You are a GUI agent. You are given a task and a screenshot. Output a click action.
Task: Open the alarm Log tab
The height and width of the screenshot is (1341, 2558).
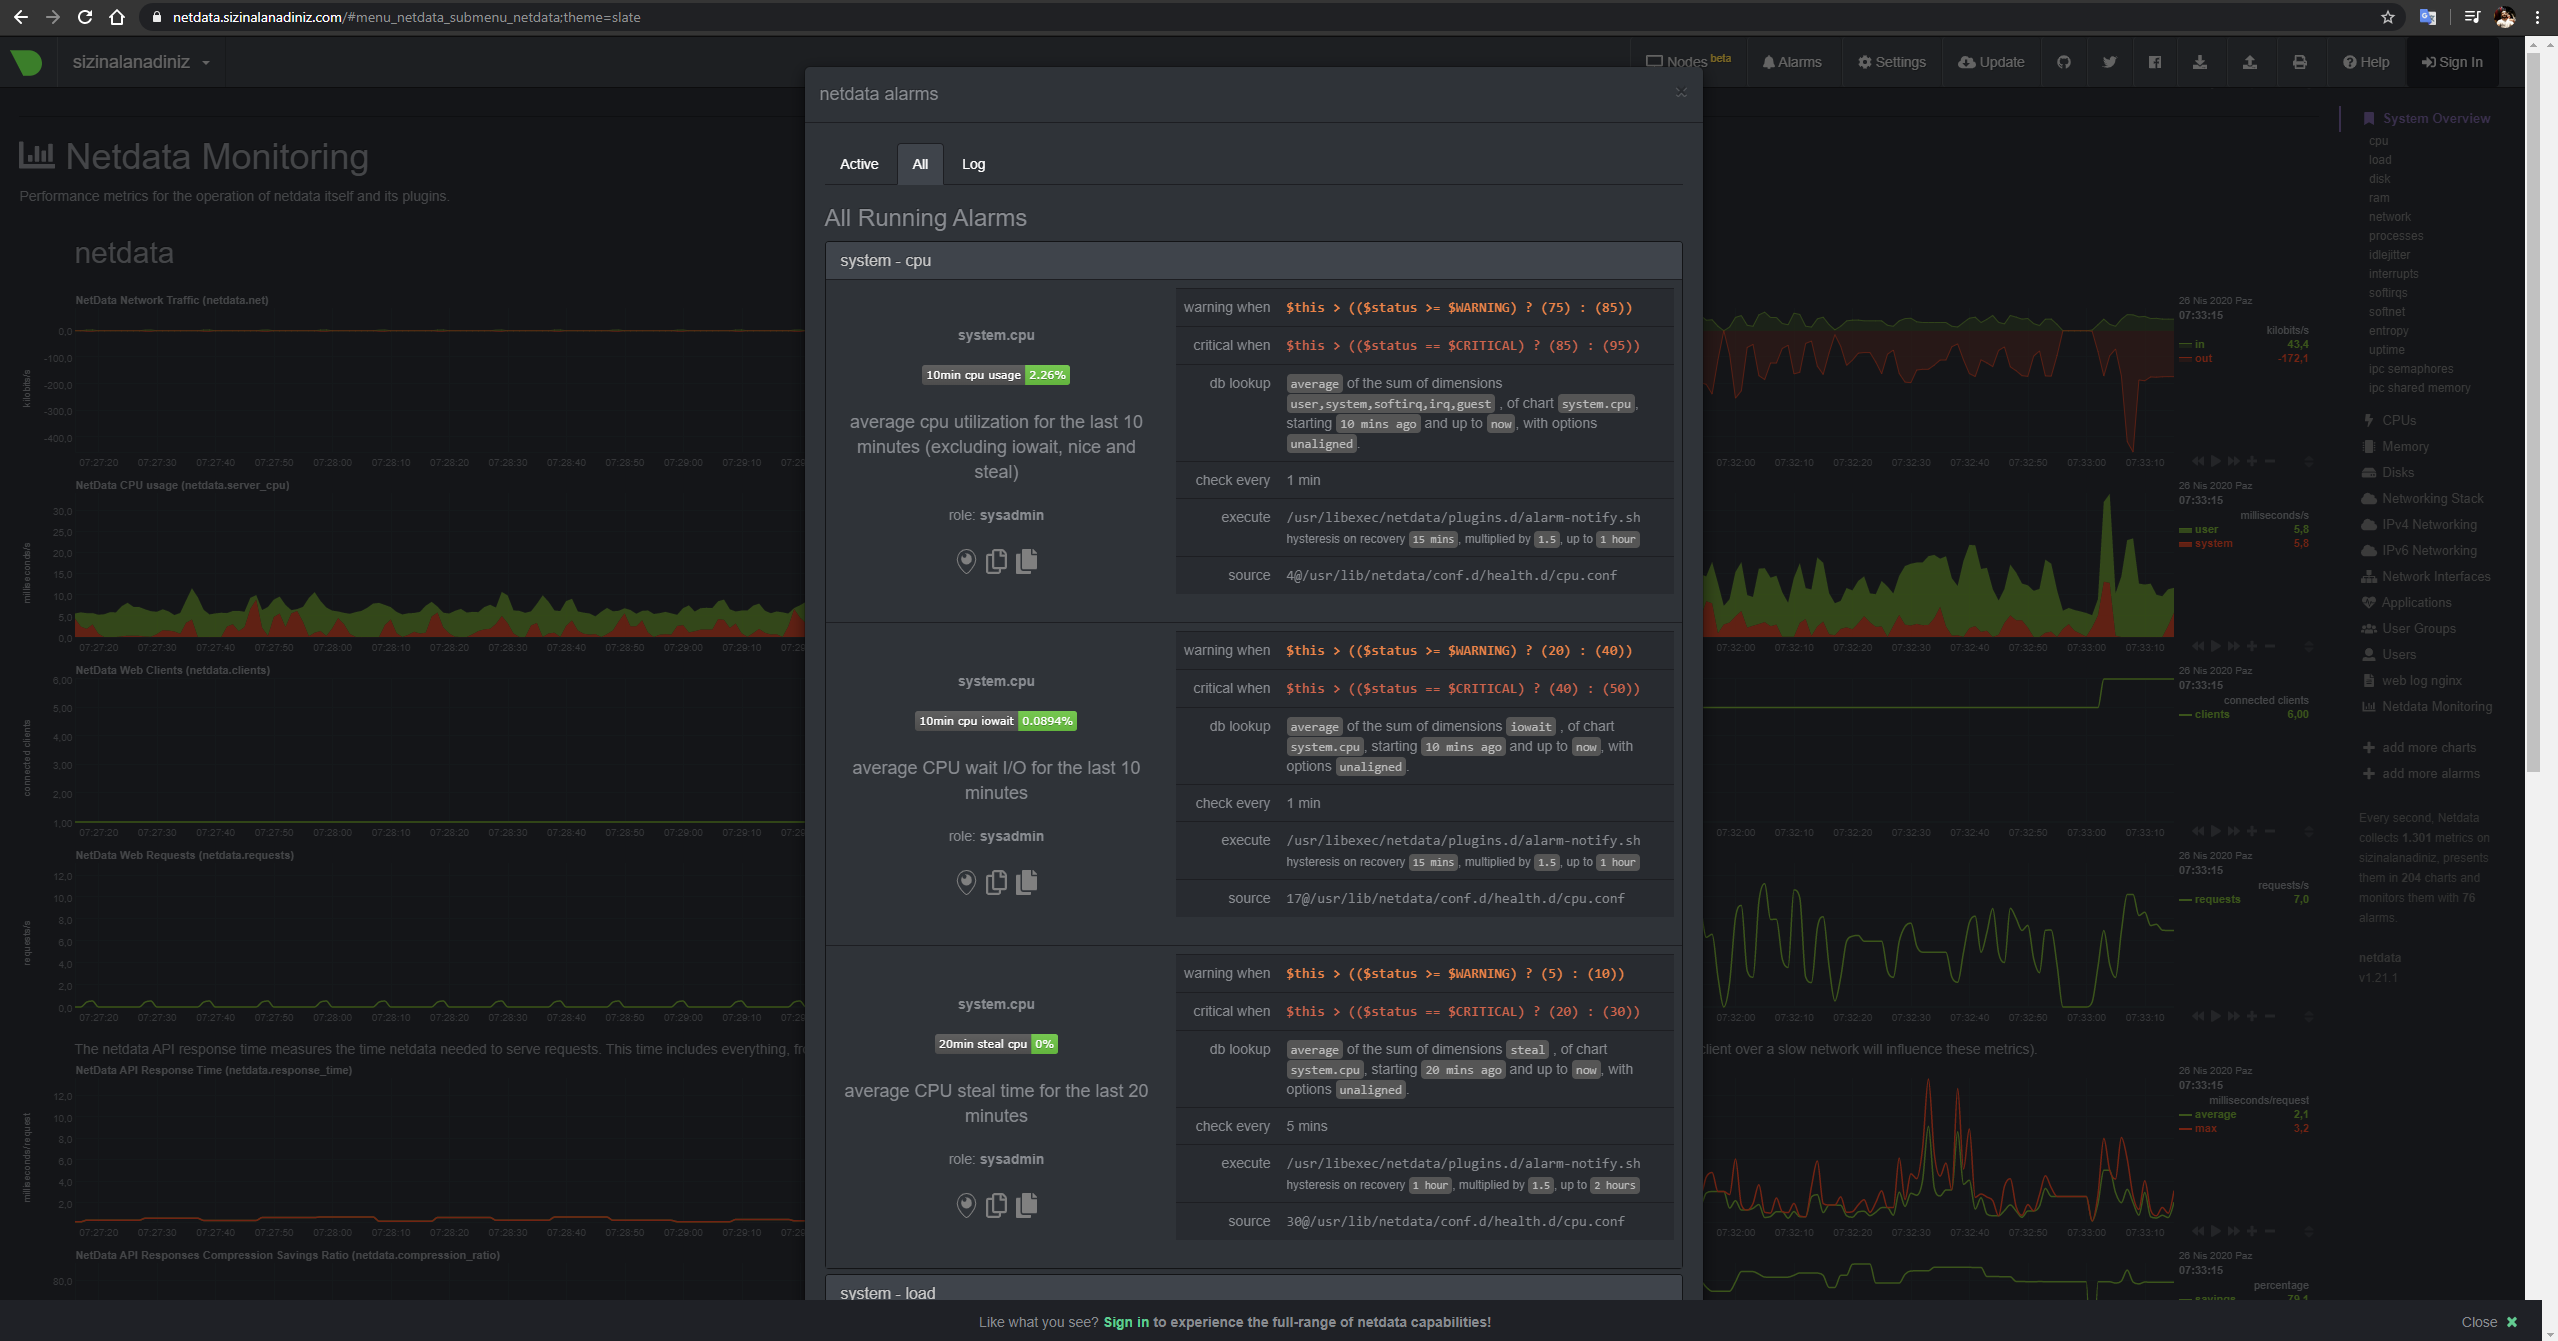click(x=973, y=164)
